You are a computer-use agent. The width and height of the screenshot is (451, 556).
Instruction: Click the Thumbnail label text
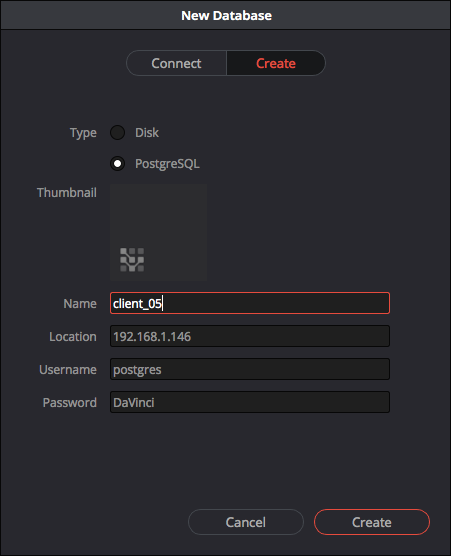pyautogui.click(x=67, y=193)
